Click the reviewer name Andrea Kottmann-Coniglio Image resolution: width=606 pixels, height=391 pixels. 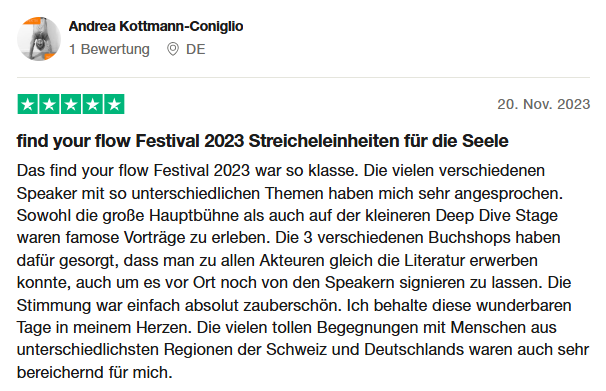pyautogui.click(x=156, y=26)
